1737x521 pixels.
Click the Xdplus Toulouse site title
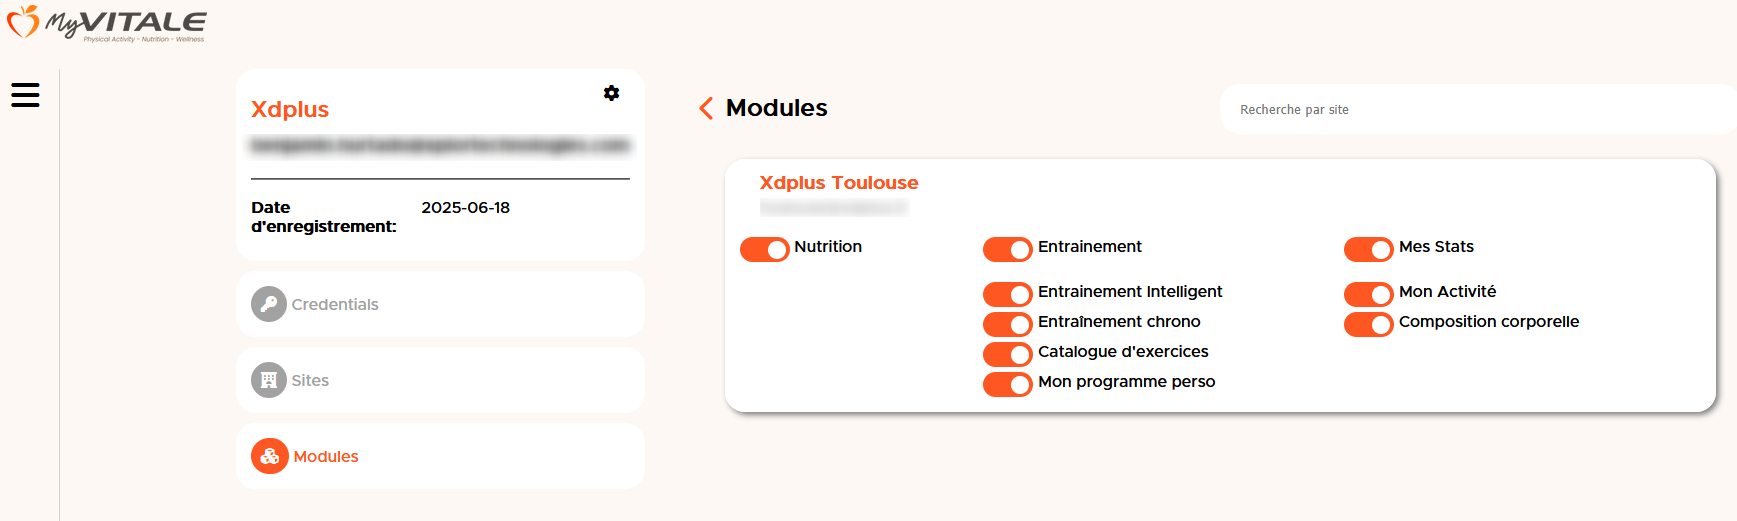(x=838, y=183)
